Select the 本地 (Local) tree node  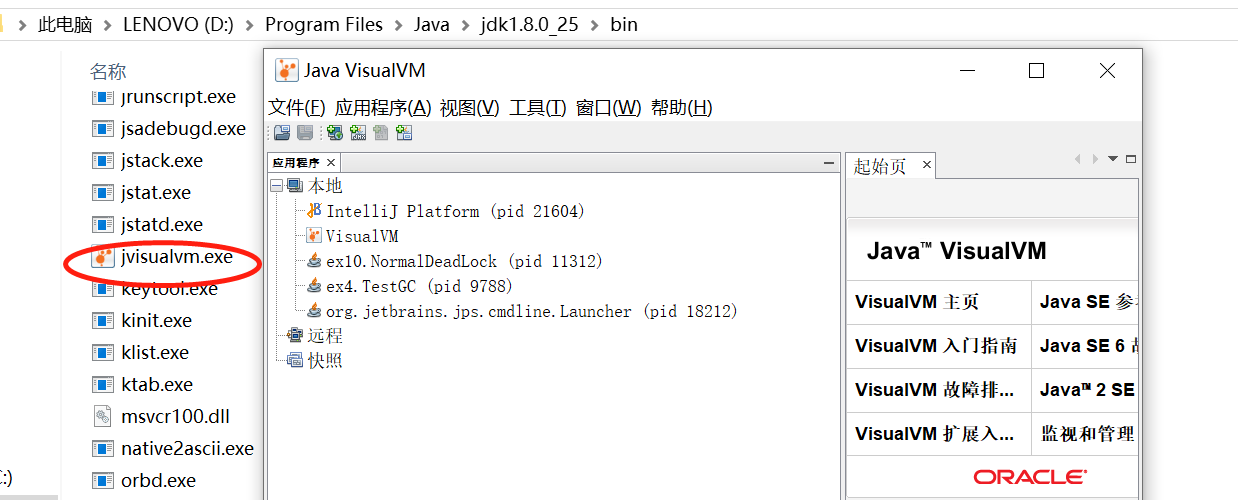click(314, 186)
